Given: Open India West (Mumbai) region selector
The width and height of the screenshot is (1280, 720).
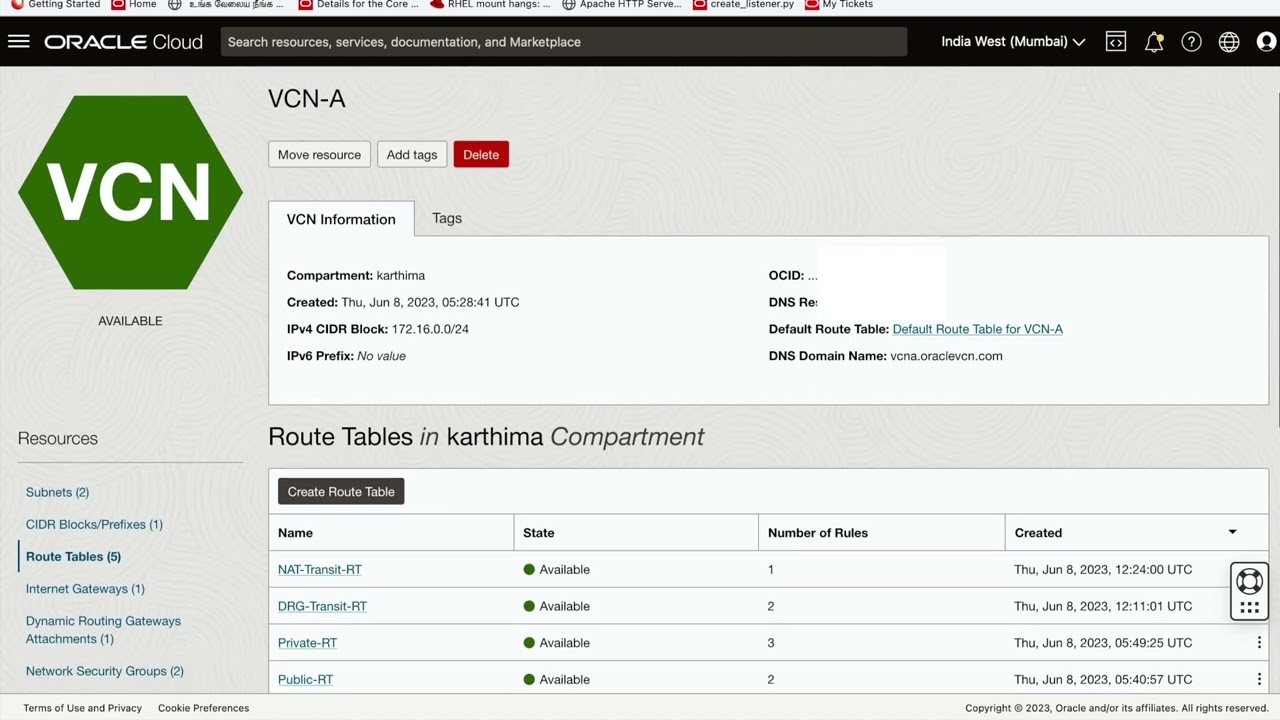Looking at the screenshot, I should (x=1013, y=42).
